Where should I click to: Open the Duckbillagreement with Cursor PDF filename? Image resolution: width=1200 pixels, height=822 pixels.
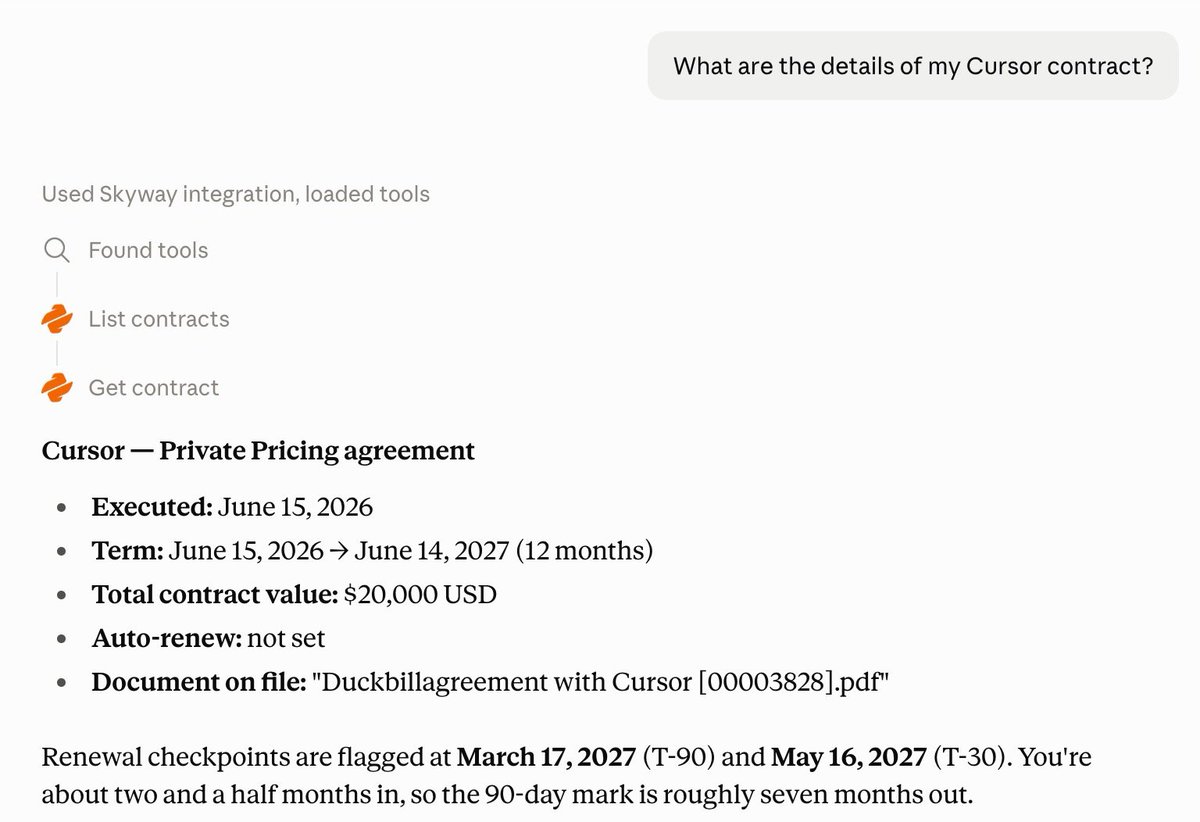(x=600, y=683)
